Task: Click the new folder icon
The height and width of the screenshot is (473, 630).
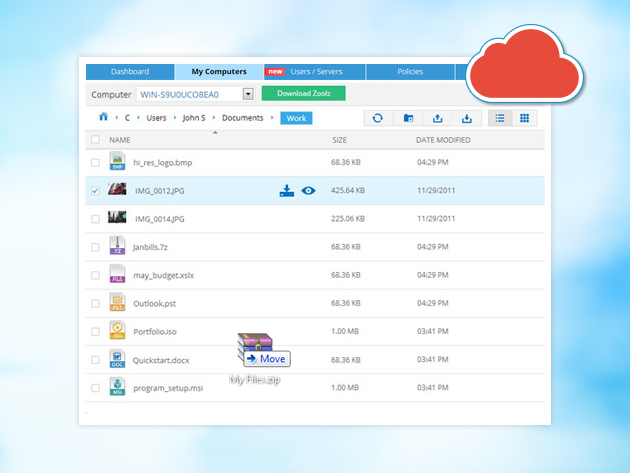Action: (408, 118)
